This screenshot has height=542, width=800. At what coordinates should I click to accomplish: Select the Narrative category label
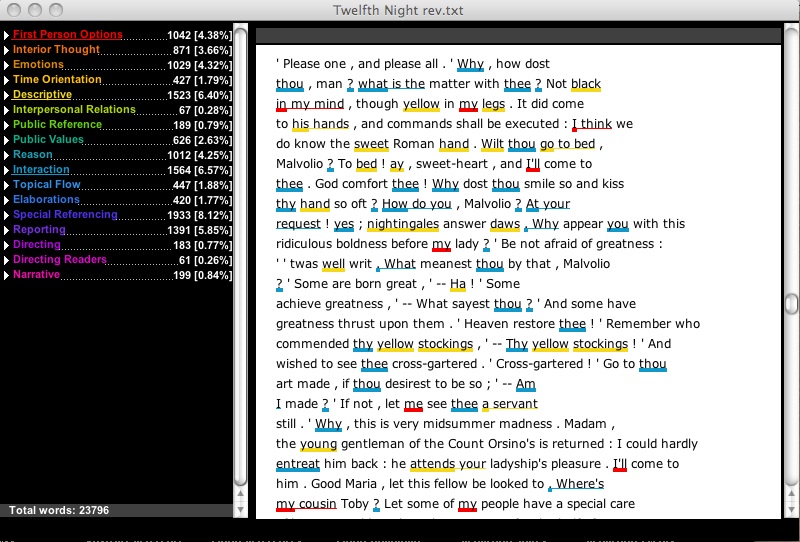[x=36, y=274]
